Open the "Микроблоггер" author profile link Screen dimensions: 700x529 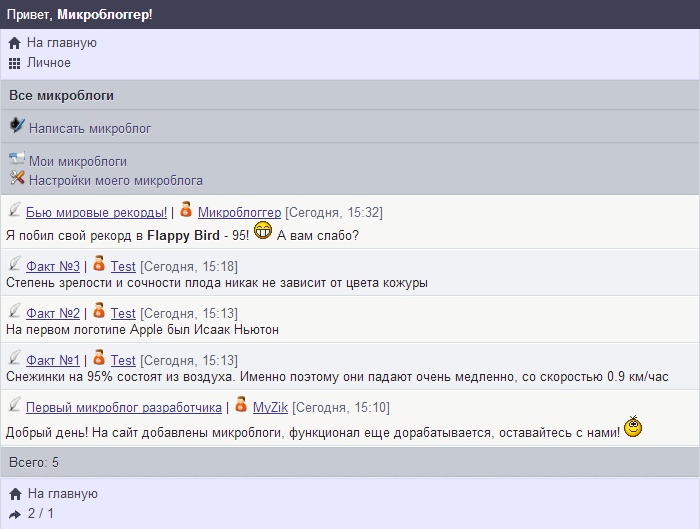point(239,212)
